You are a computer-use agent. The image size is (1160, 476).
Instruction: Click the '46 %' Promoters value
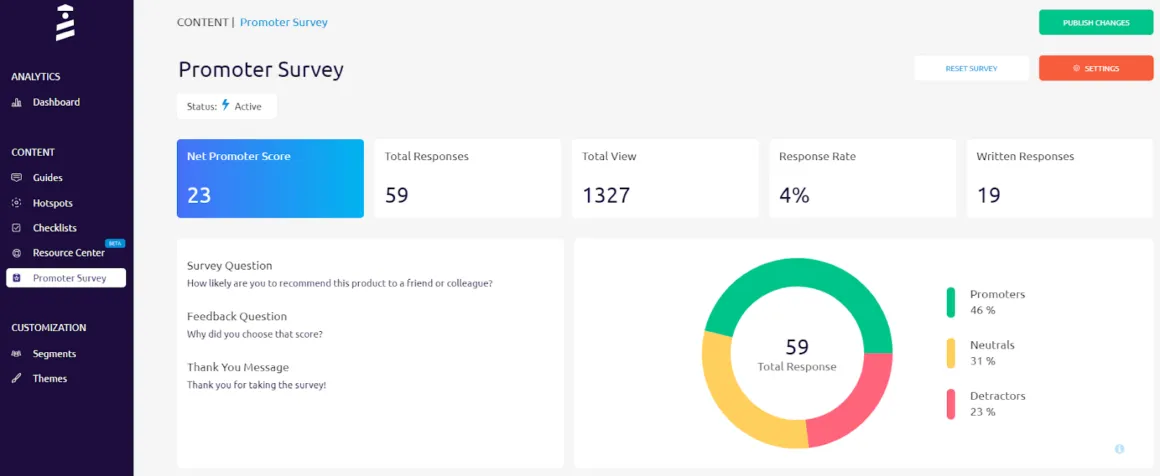[x=982, y=310]
